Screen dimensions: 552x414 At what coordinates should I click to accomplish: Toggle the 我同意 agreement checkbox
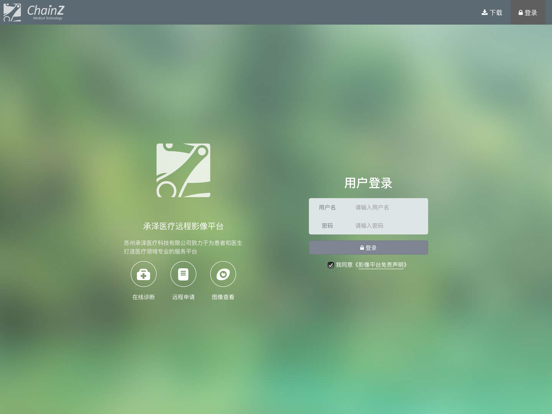(331, 265)
